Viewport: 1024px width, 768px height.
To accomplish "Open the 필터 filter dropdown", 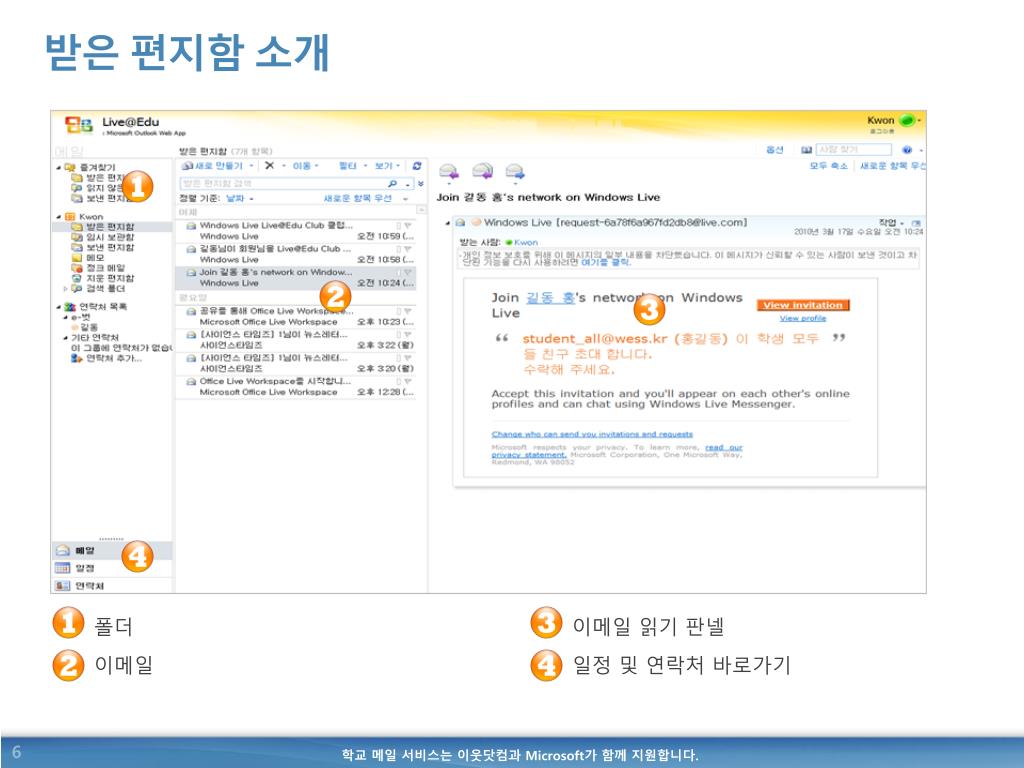I will click(x=353, y=166).
